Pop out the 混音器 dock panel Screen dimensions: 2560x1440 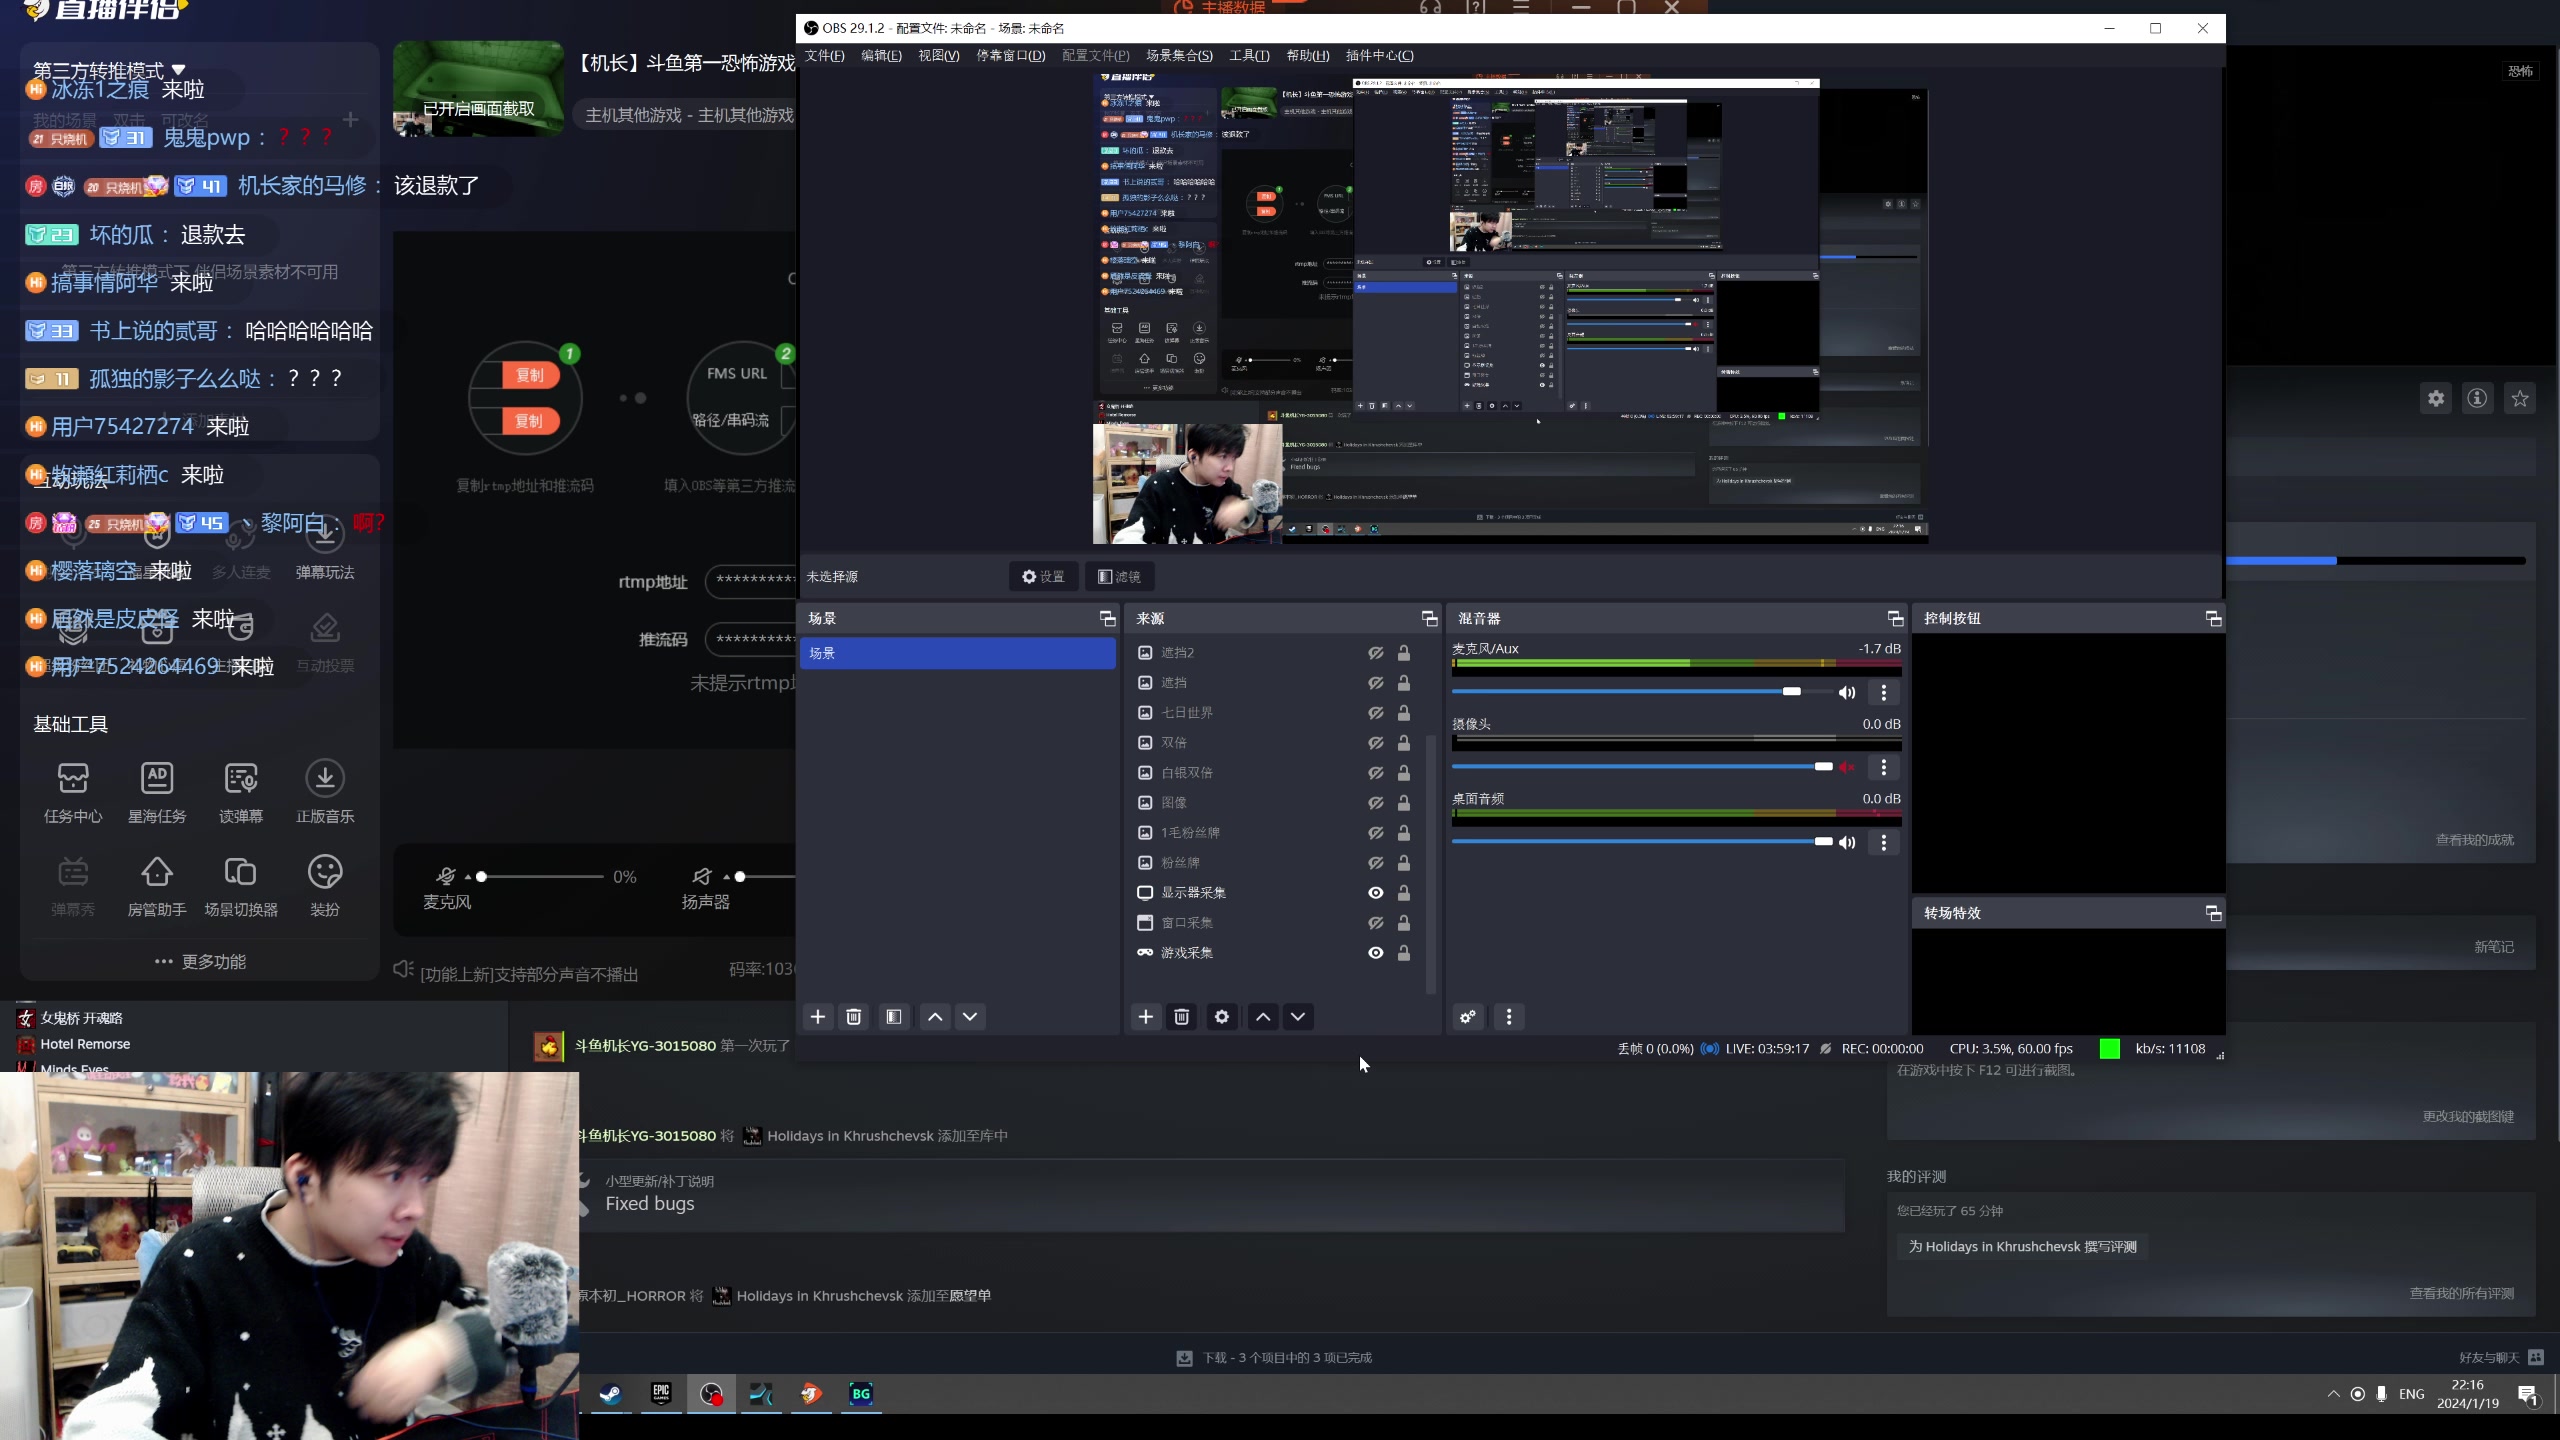tap(1894, 619)
